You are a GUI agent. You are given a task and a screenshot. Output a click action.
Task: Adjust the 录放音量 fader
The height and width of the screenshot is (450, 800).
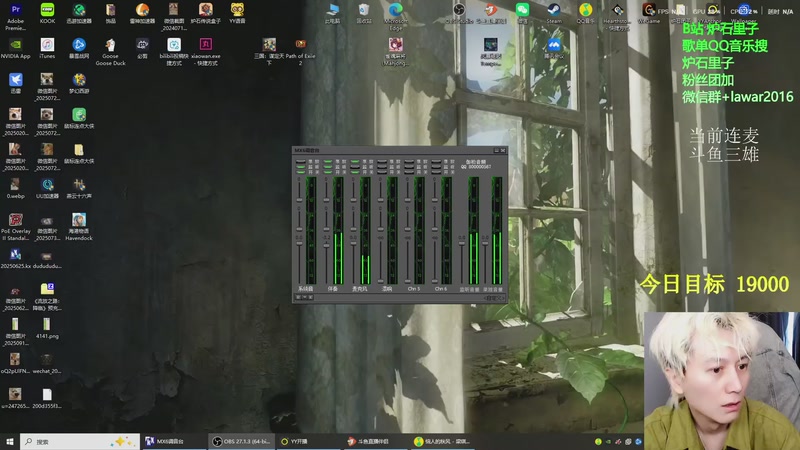pos(485,243)
